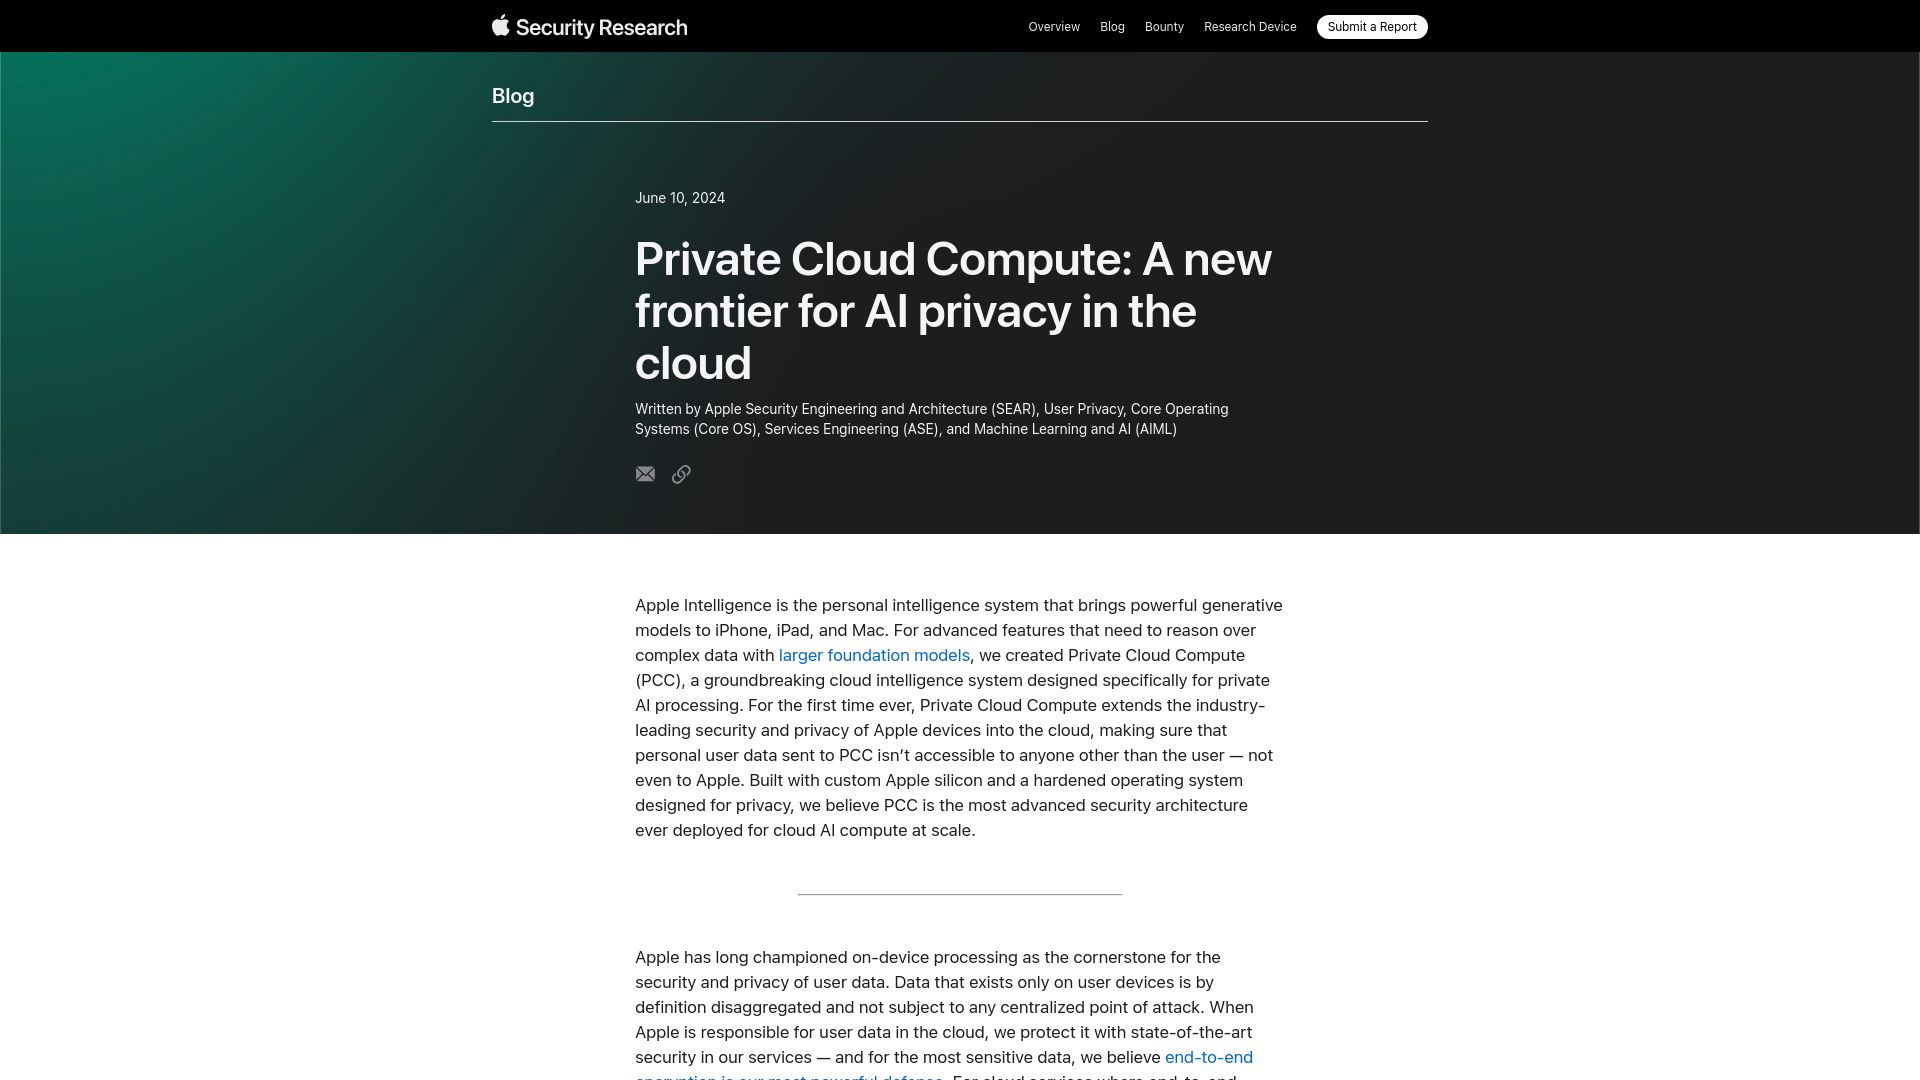1920x1080 pixels.
Task: Share the article via email icon
Action: (645, 474)
